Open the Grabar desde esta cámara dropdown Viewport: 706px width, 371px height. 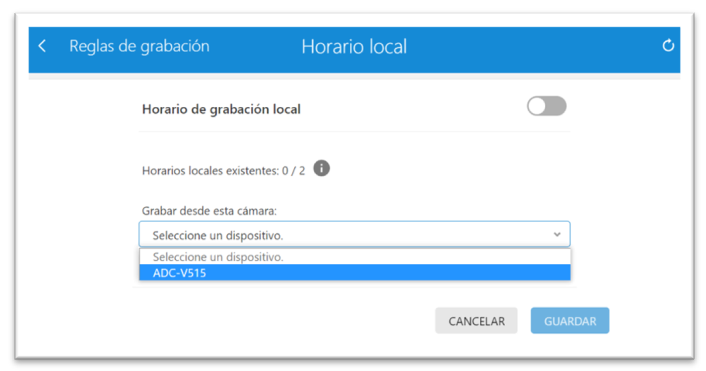(355, 235)
